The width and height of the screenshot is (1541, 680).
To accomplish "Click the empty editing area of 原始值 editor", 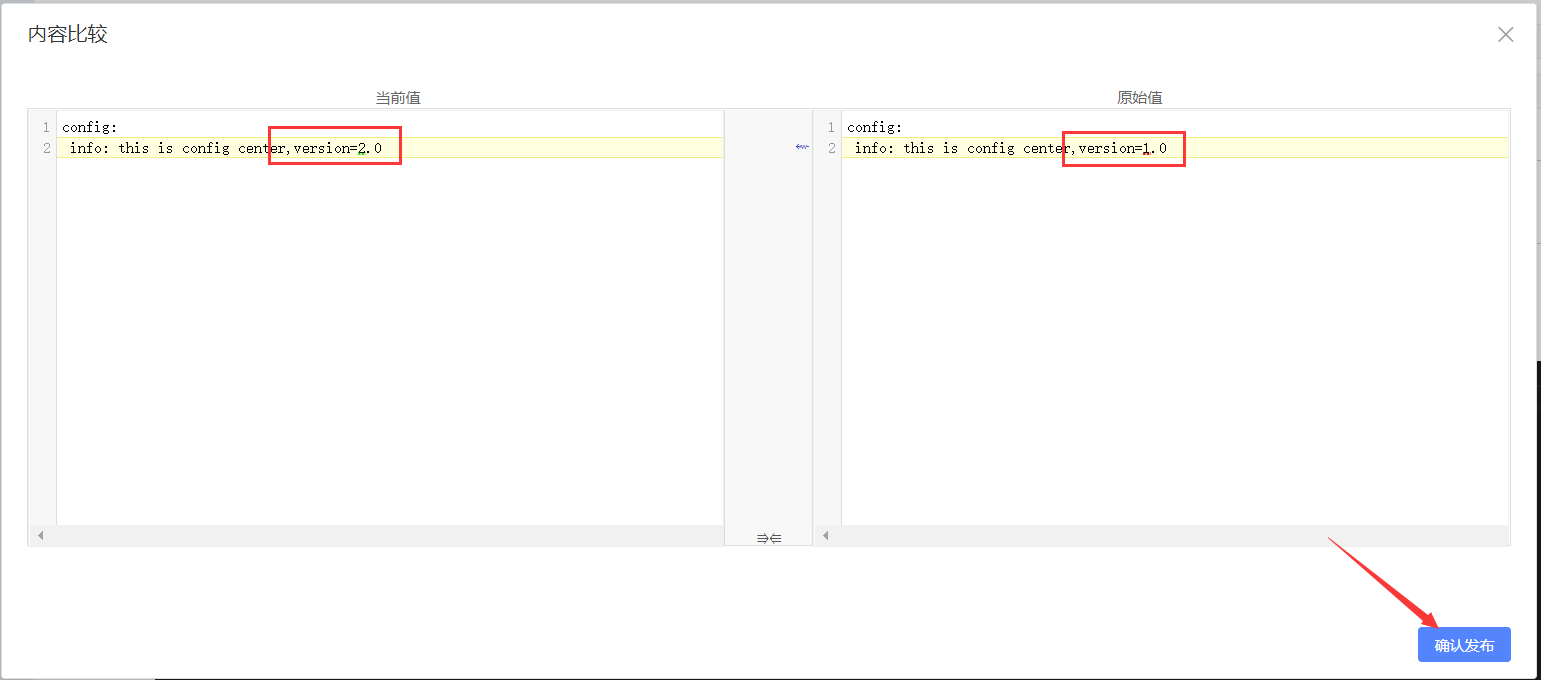I will [1175, 340].
